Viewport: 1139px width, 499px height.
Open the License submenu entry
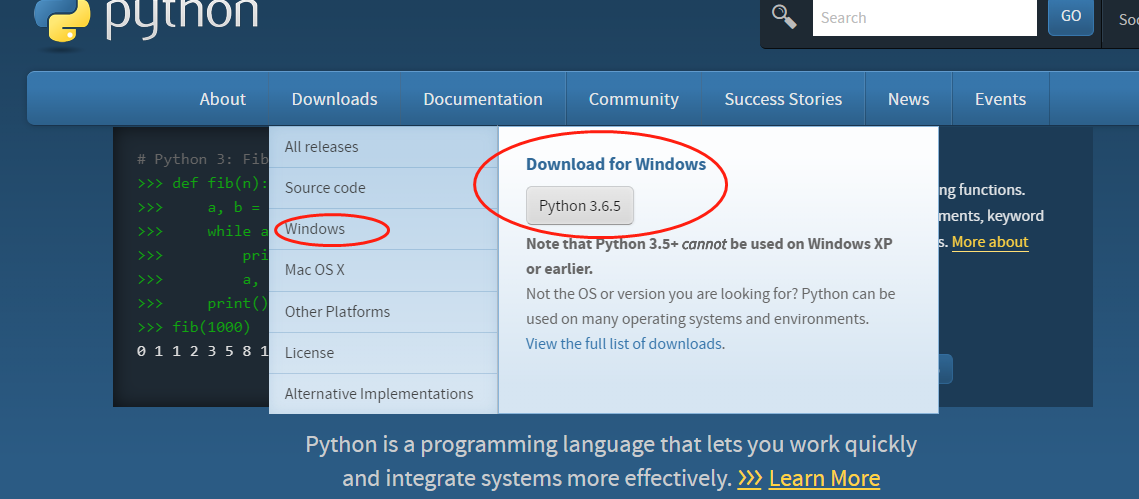pyautogui.click(x=309, y=353)
